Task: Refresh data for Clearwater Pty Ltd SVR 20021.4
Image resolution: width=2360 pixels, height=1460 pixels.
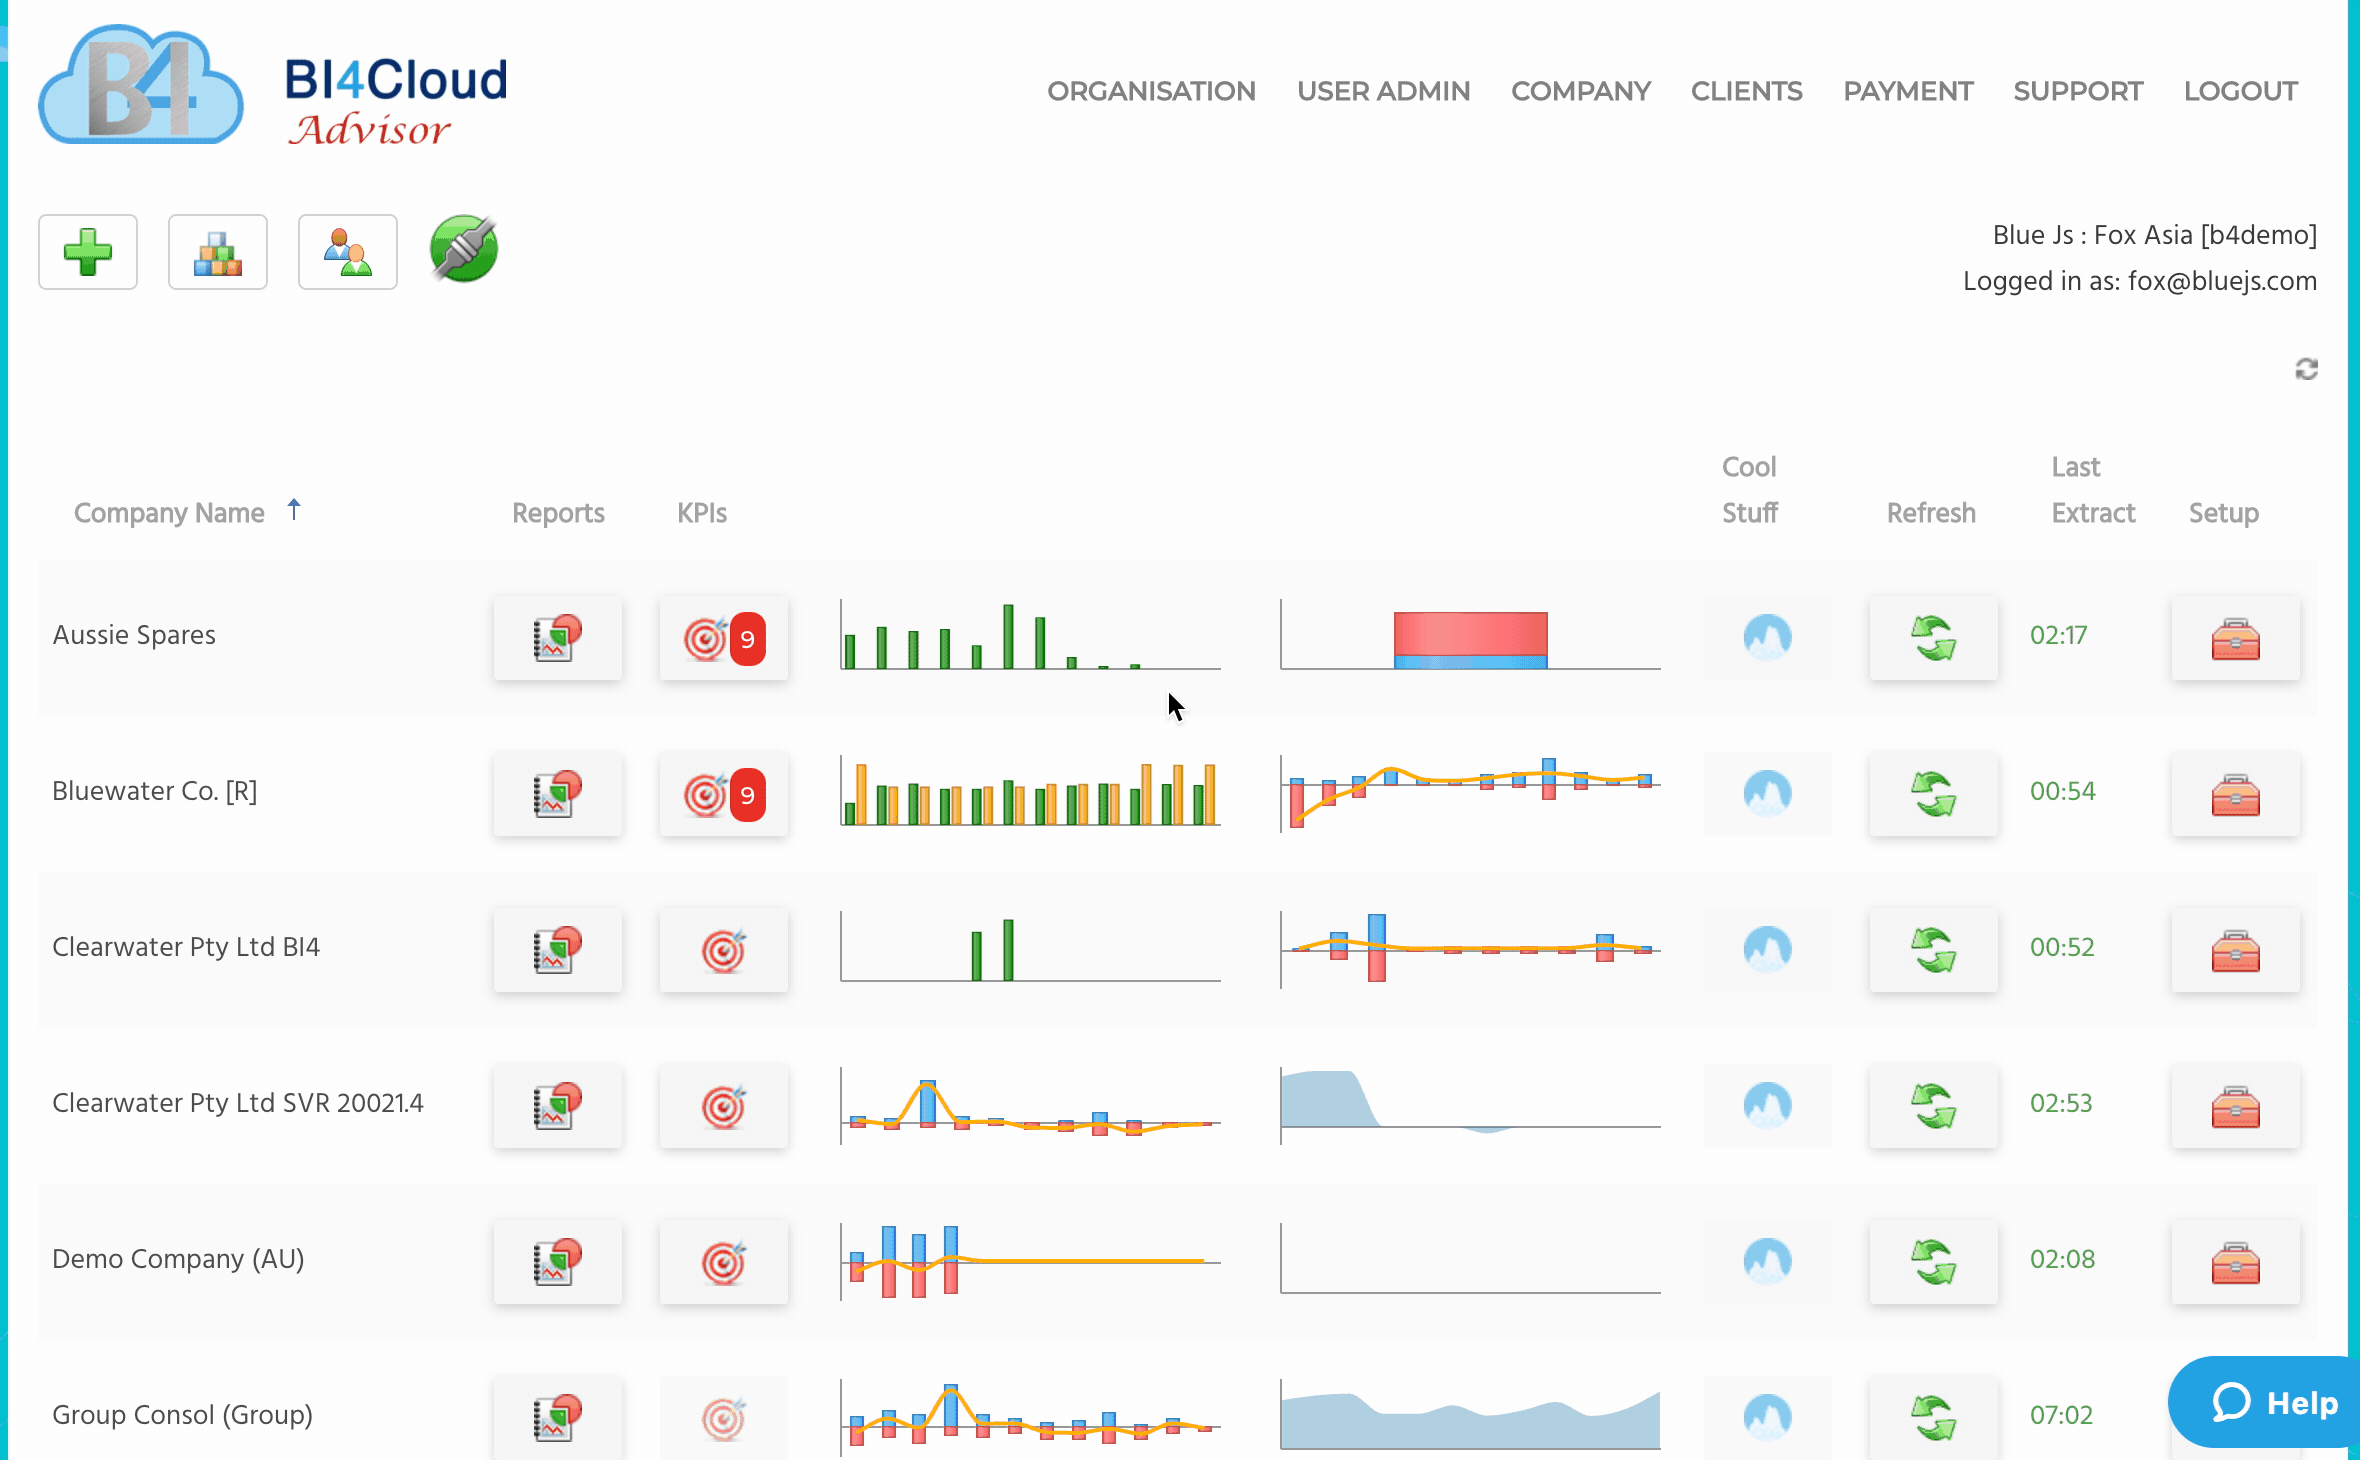Action: (x=1934, y=1106)
